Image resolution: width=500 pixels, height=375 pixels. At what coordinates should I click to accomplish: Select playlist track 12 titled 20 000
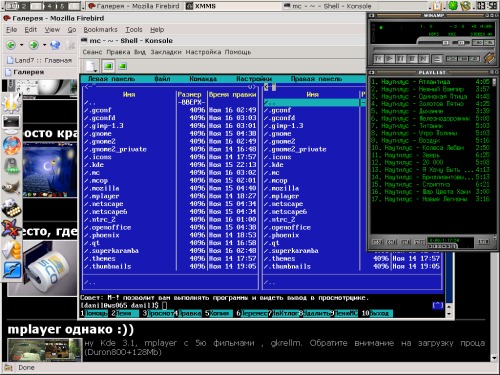click(x=430, y=162)
